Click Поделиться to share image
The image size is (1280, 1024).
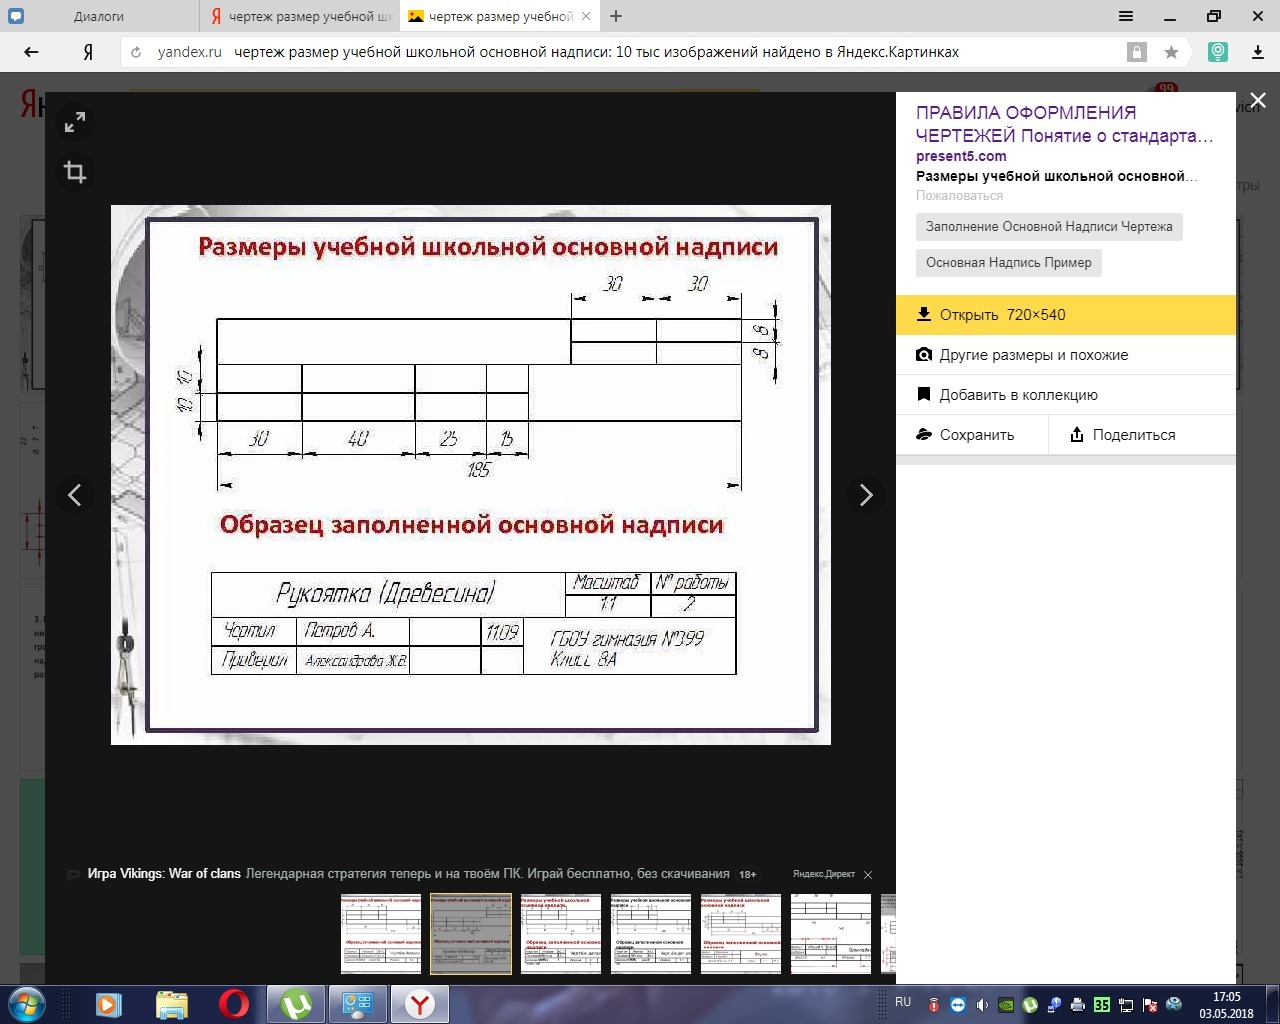pyautogui.click(x=1133, y=435)
